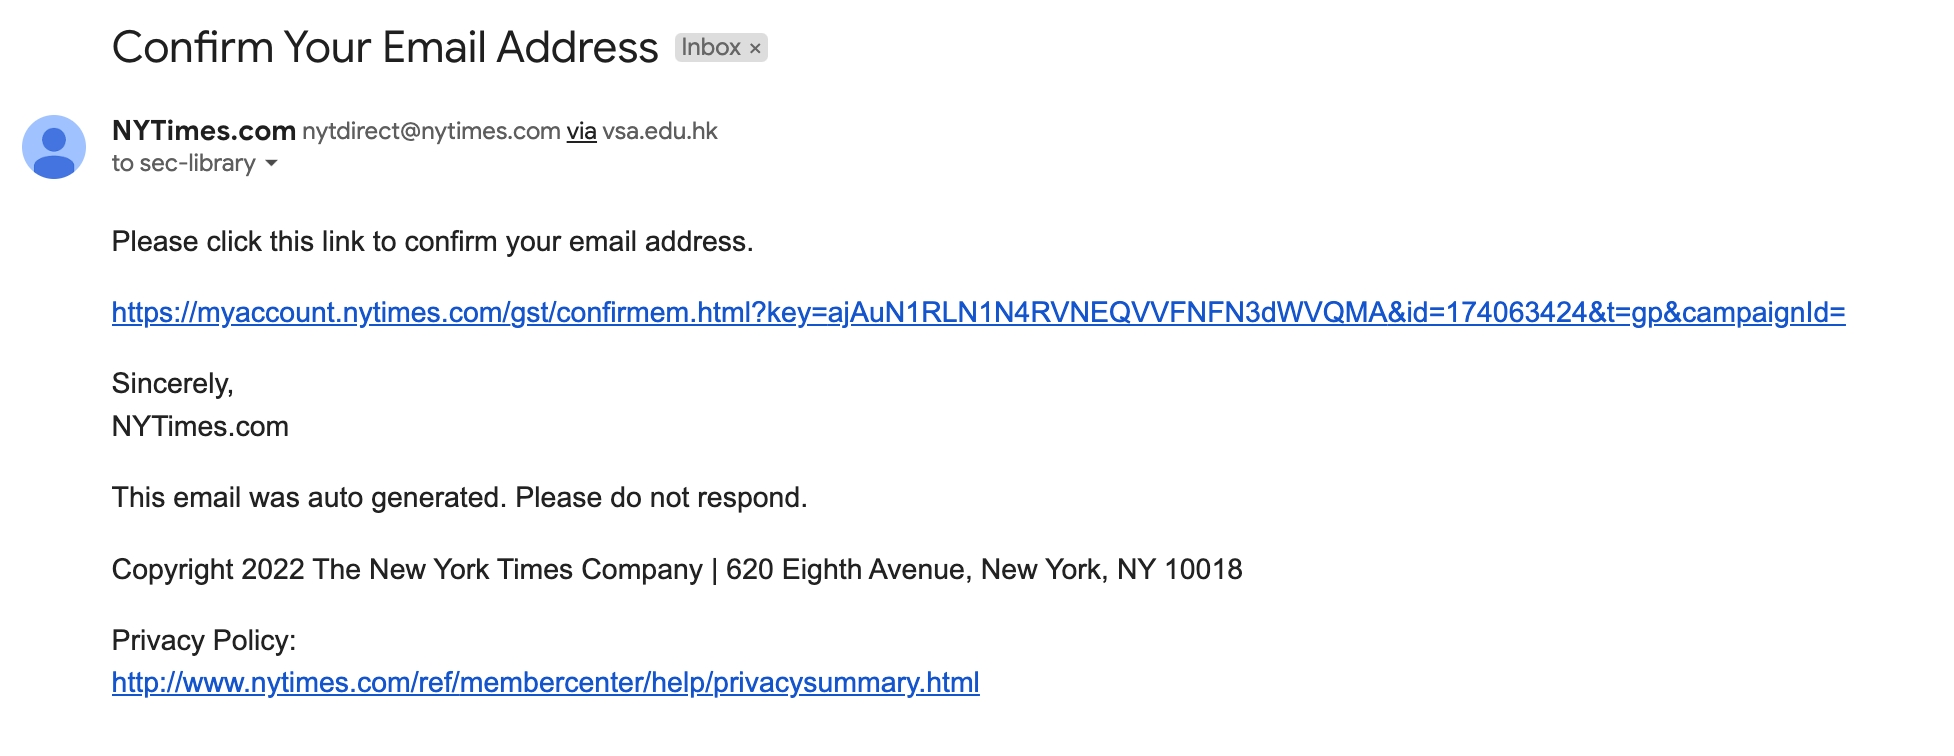Click the "620 Eighth Avenue" street address
Screen dimensions: 1954x756
[847, 569]
